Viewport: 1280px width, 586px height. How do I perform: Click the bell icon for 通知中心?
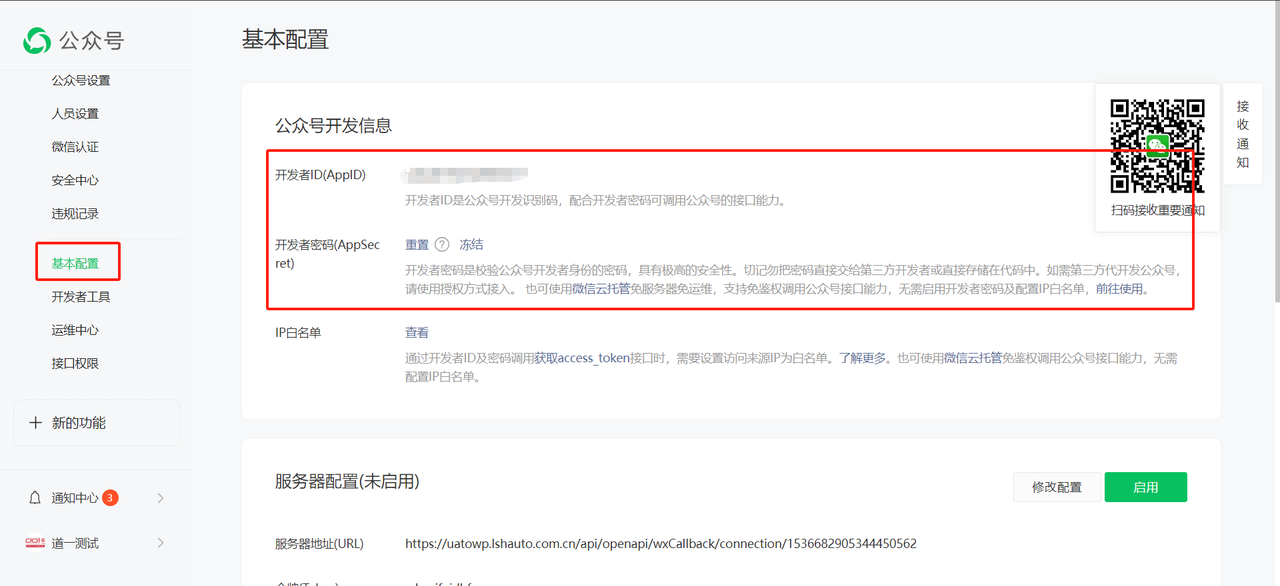35,498
